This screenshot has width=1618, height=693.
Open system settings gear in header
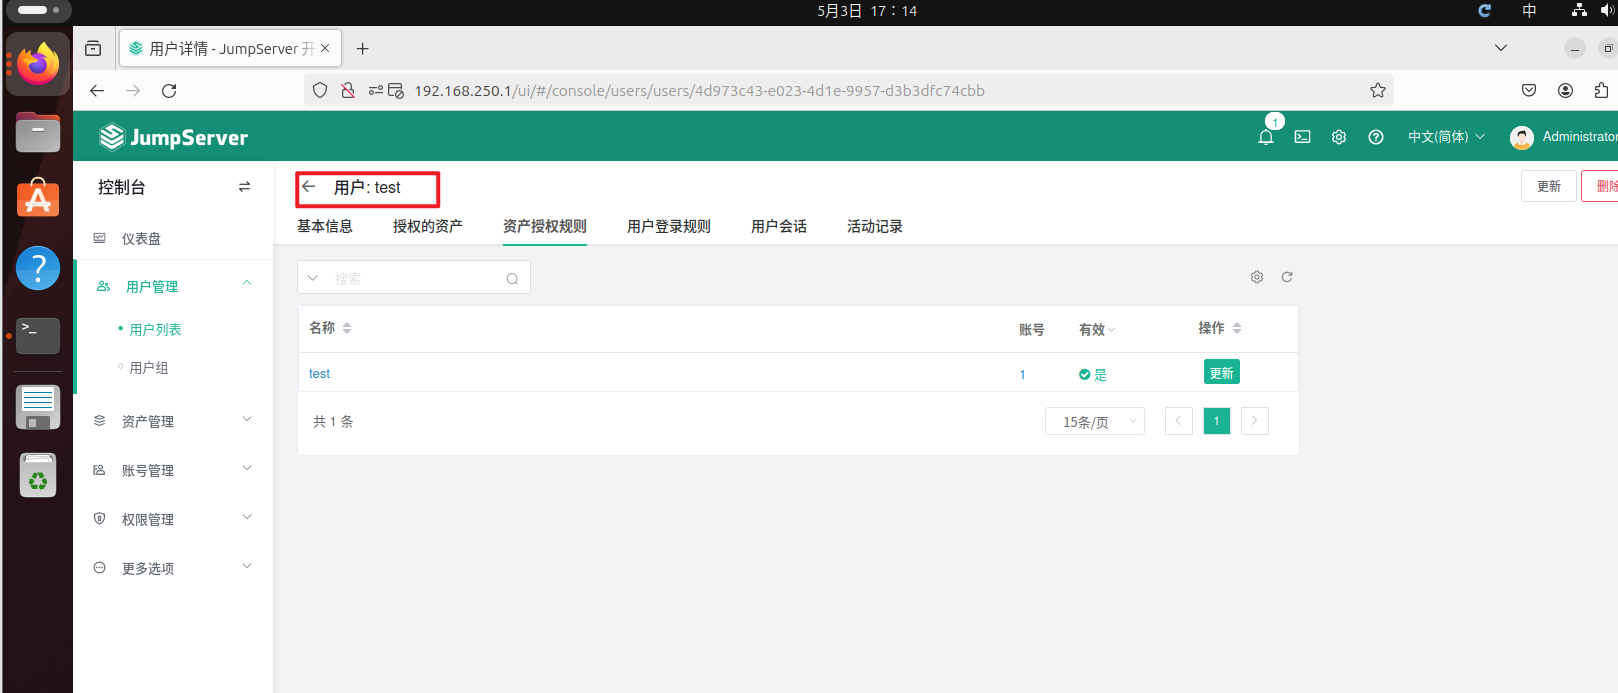[x=1339, y=137]
